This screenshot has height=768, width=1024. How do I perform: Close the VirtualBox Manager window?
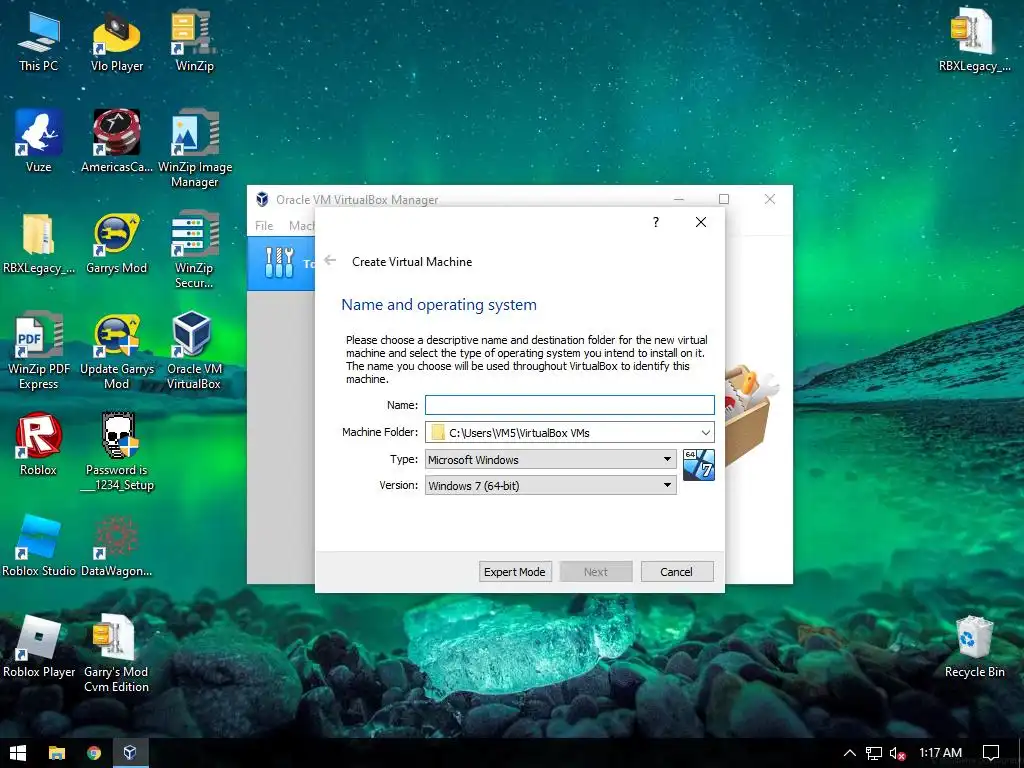tap(770, 199)
